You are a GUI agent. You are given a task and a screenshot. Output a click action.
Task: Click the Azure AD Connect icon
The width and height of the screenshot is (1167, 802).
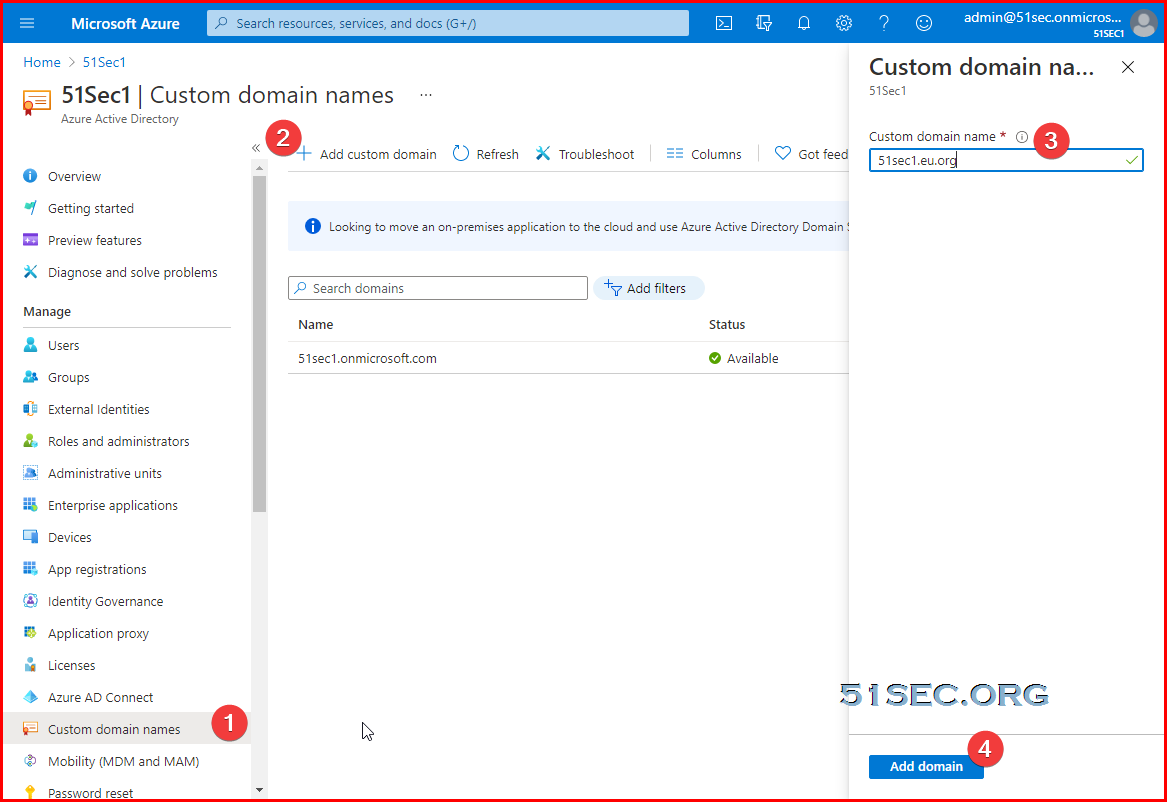pyautogui.click(x=30, y=696)
